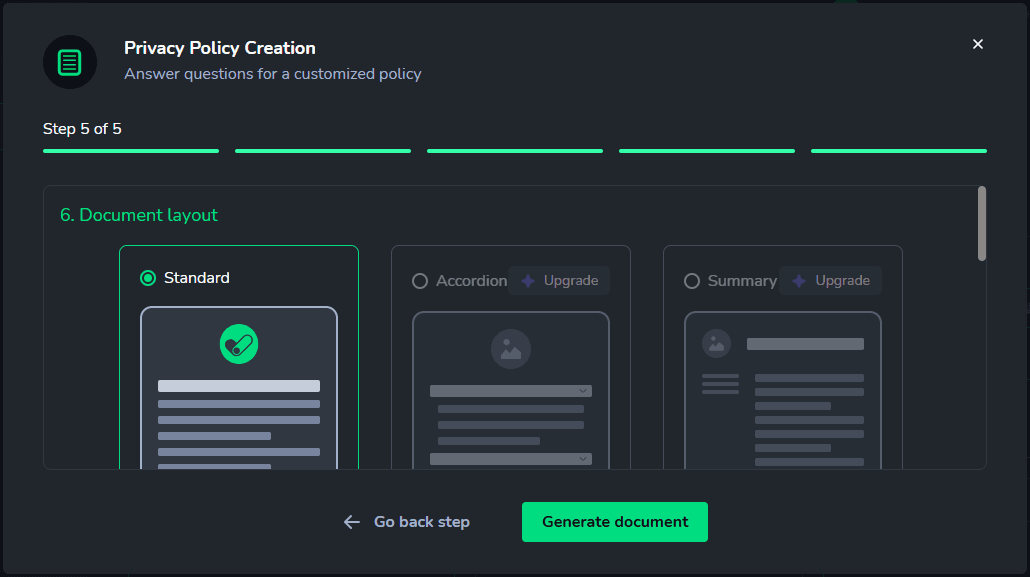This screenshot has height=577, width=1030.
Task: Click the green checkmark logo in Standard preview
Action: click(x=239, y=344)
